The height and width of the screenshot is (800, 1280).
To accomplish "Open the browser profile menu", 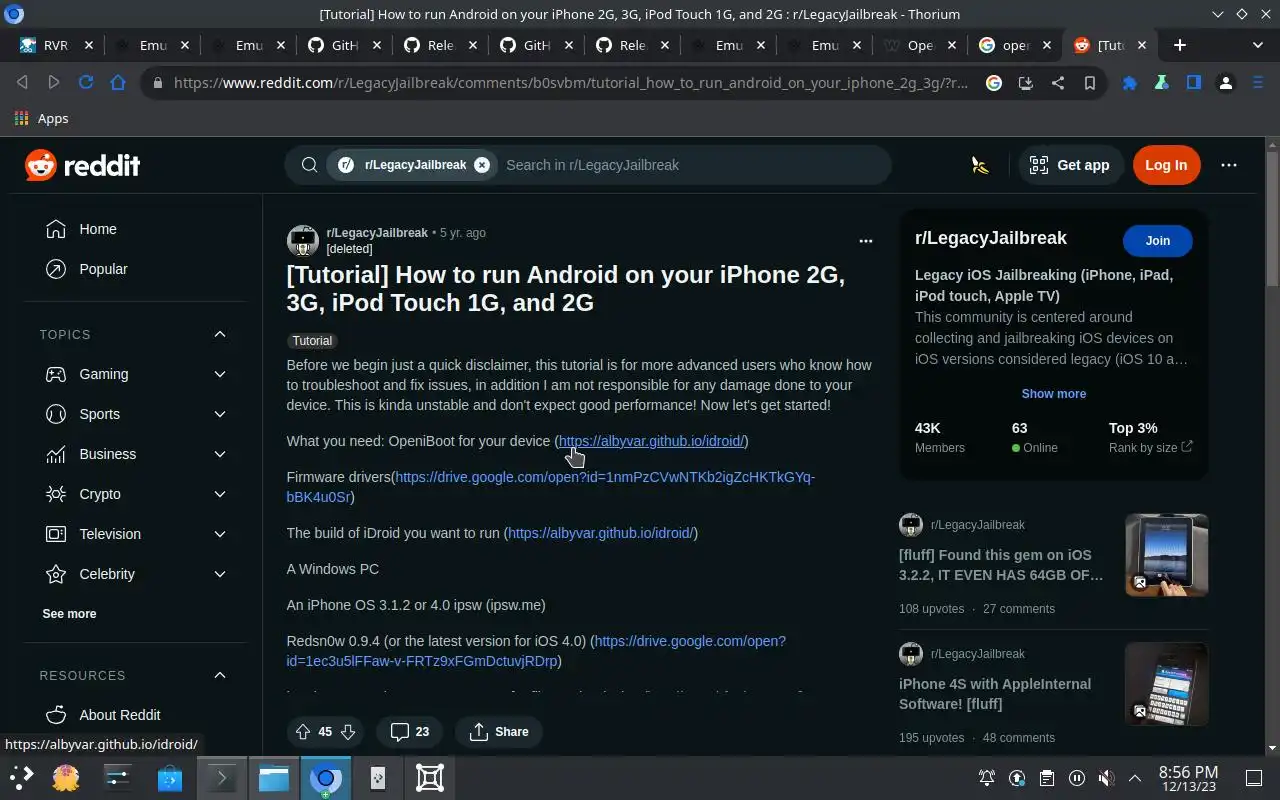I will (x=1226, y=83).
